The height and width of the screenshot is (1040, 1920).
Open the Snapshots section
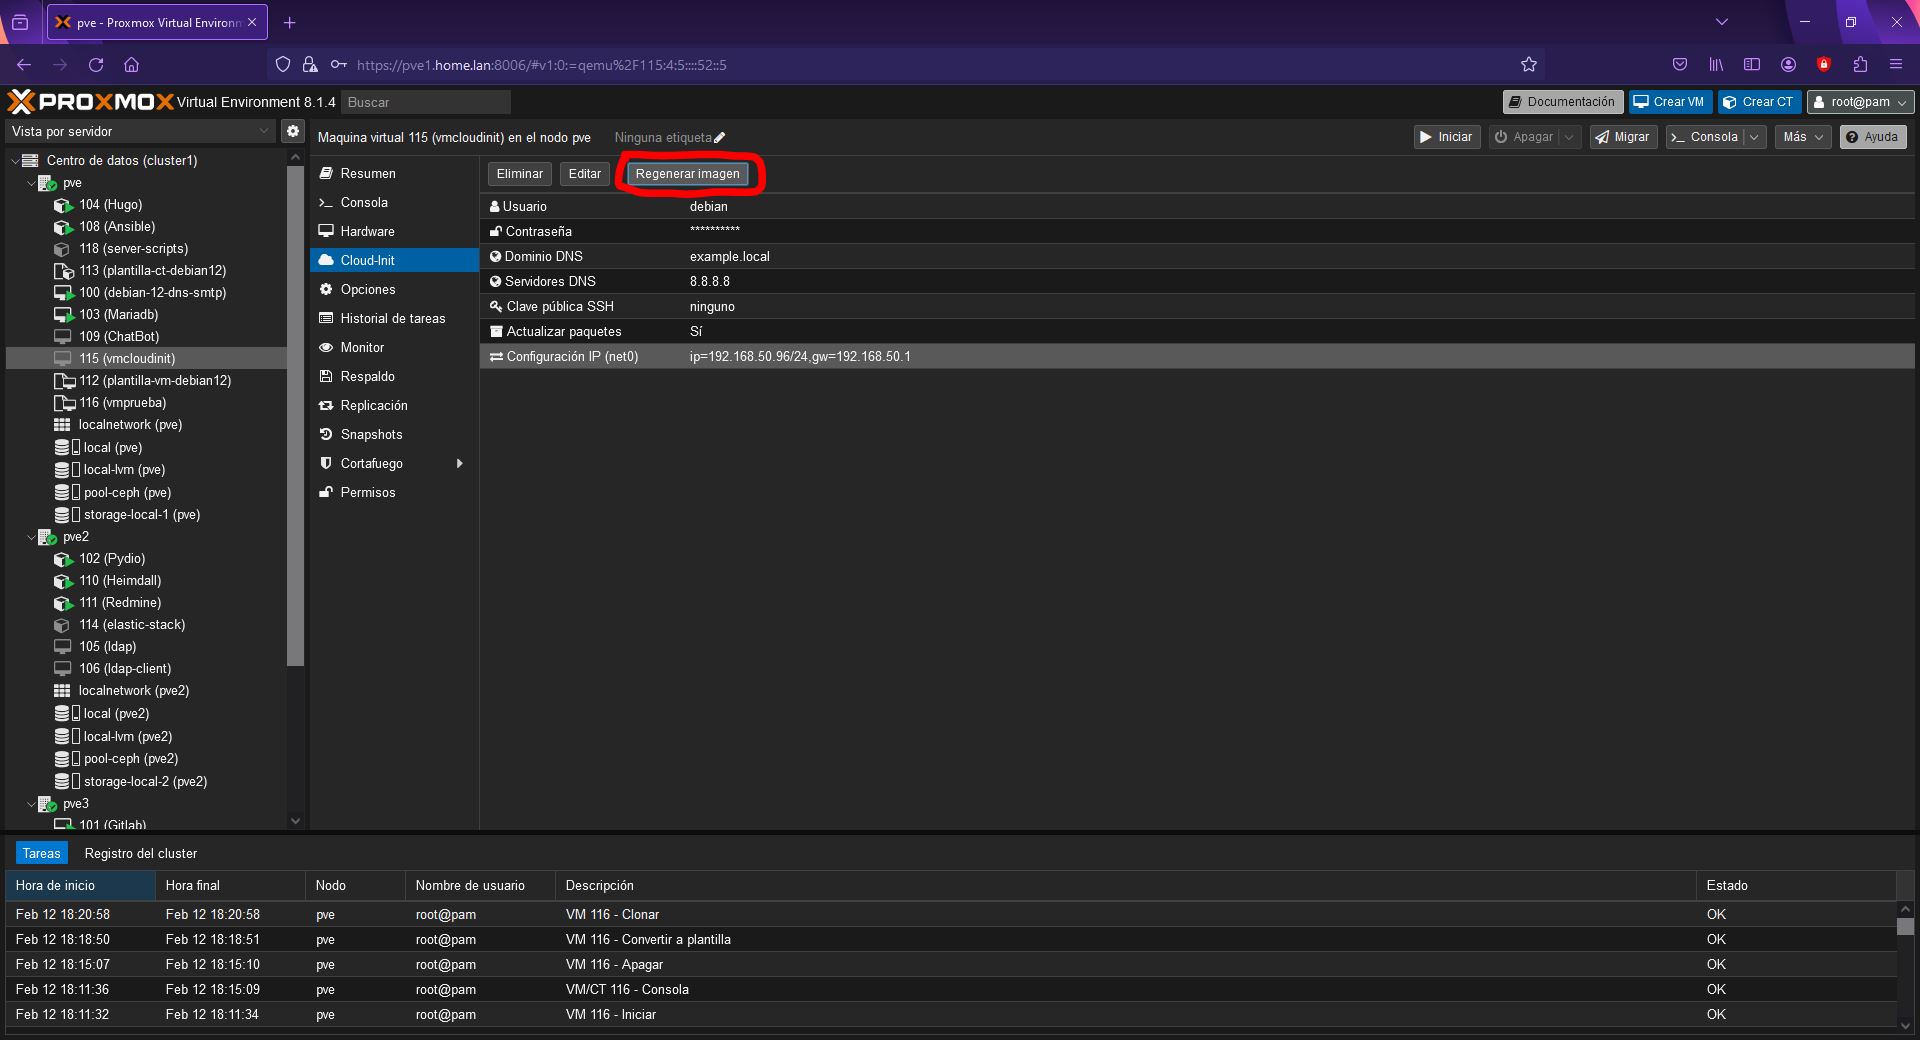coord(394,434)
